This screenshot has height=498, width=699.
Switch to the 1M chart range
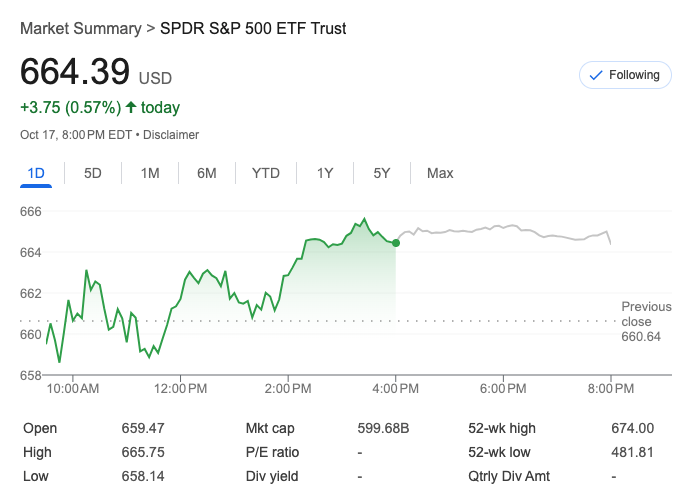(150, 173)
